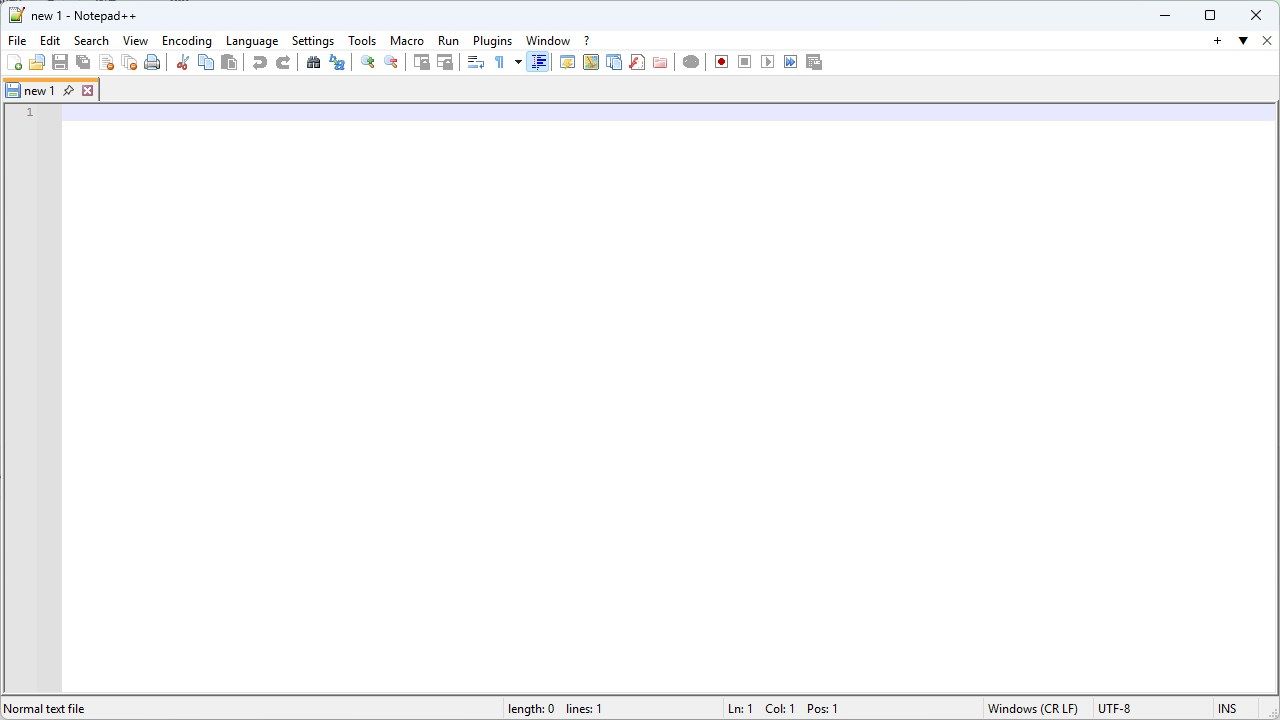The image size is (1280, 720).
Task: Click the Redo arrow icon
Action: pyautogui.click(x=283, y=62)
